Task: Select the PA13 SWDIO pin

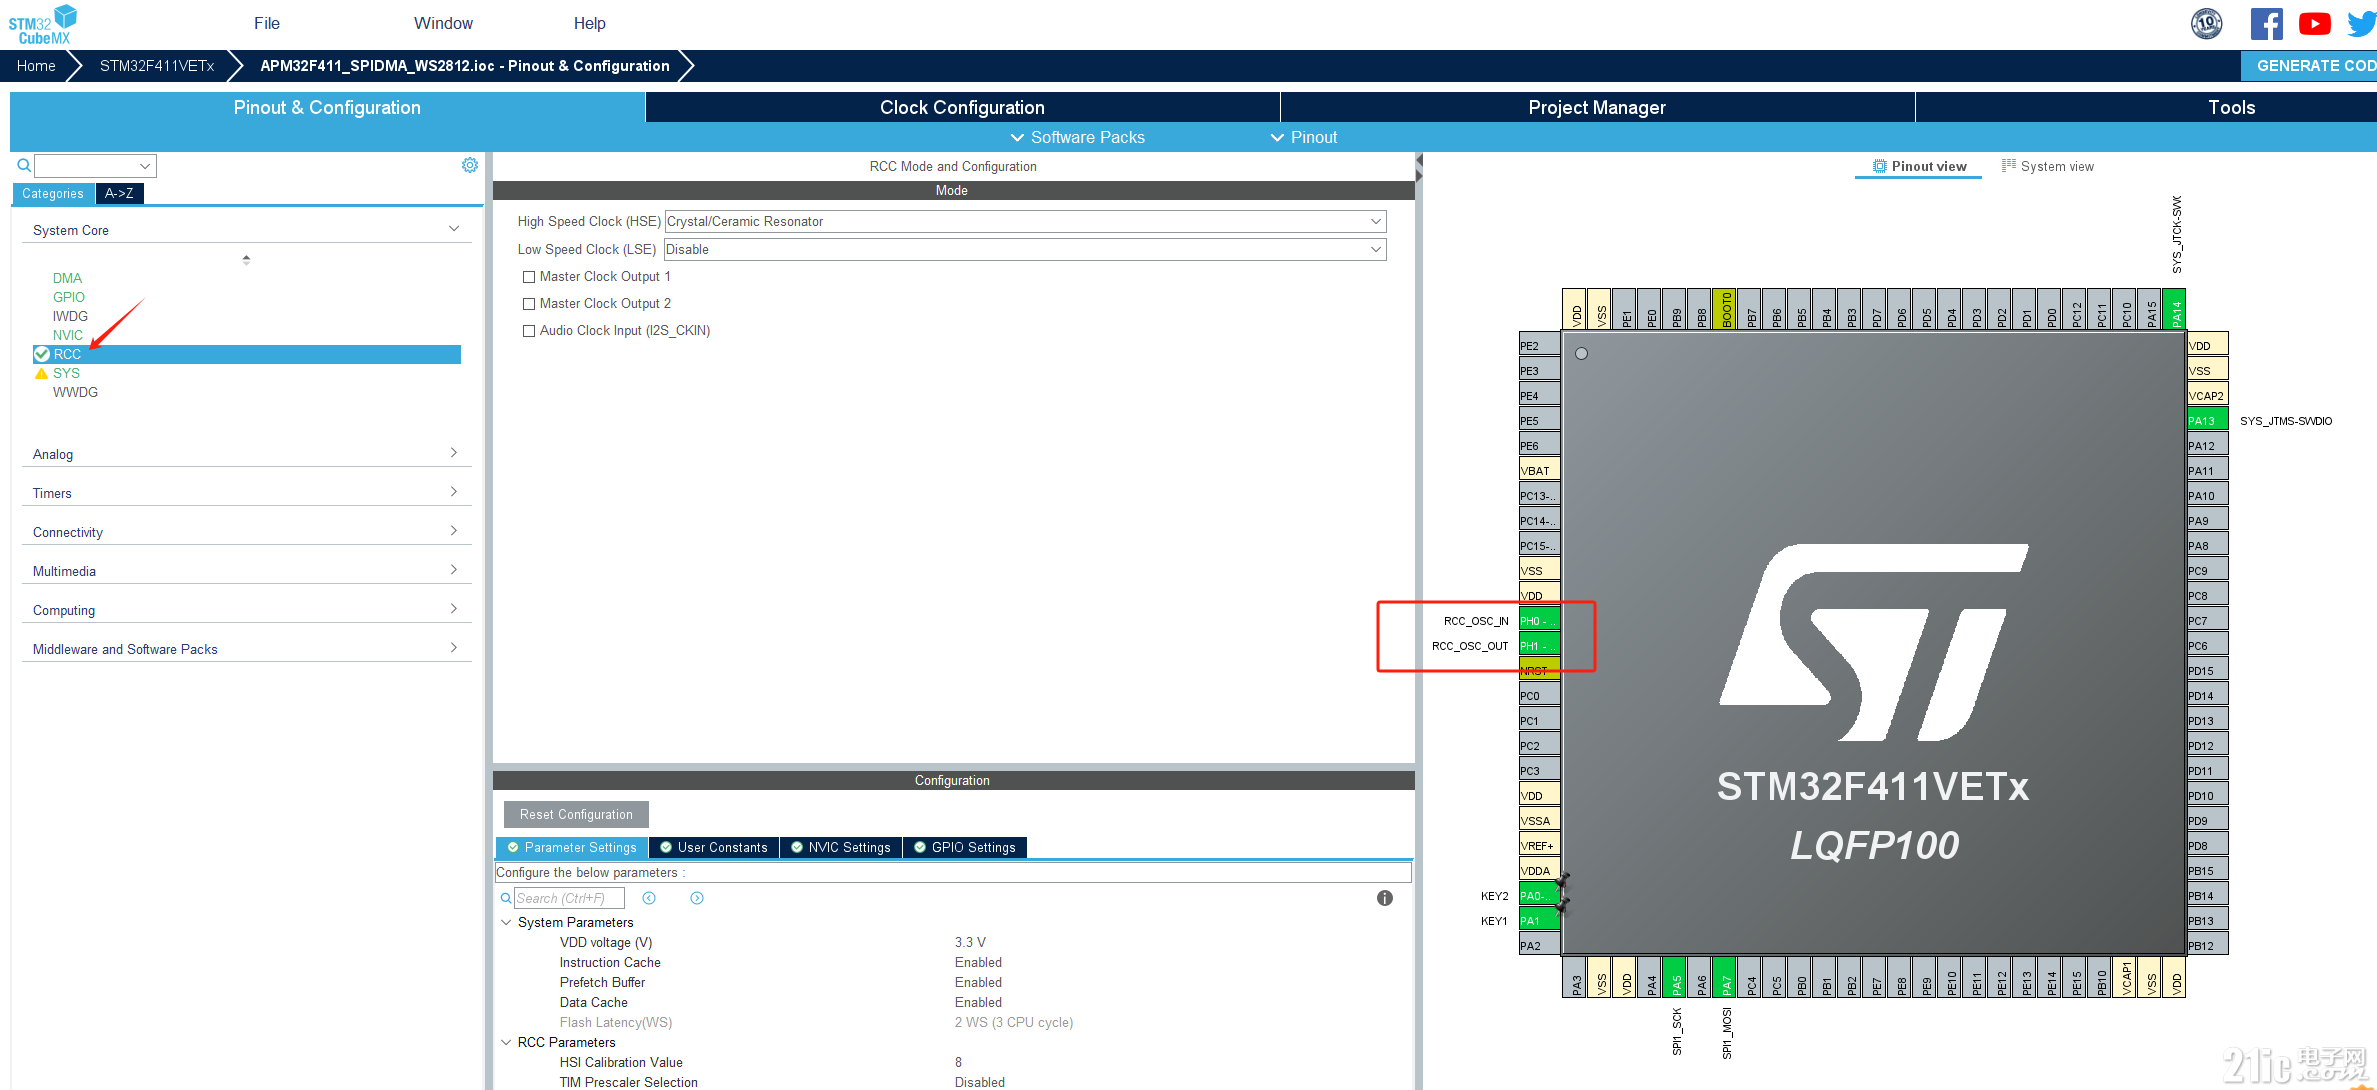Action: tap(2207, 420)
